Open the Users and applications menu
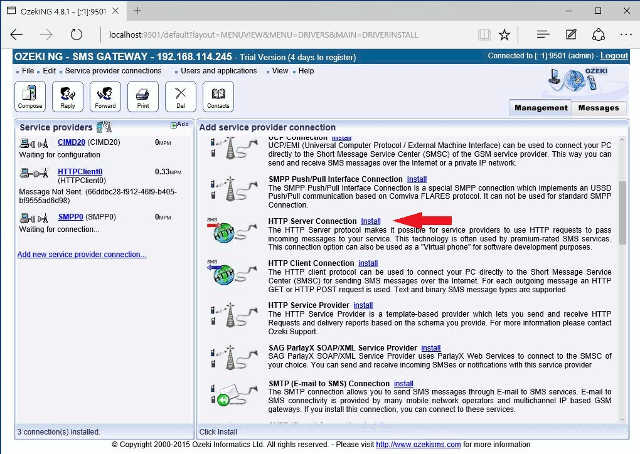This screenshot has width=640, height=454. 219,71
